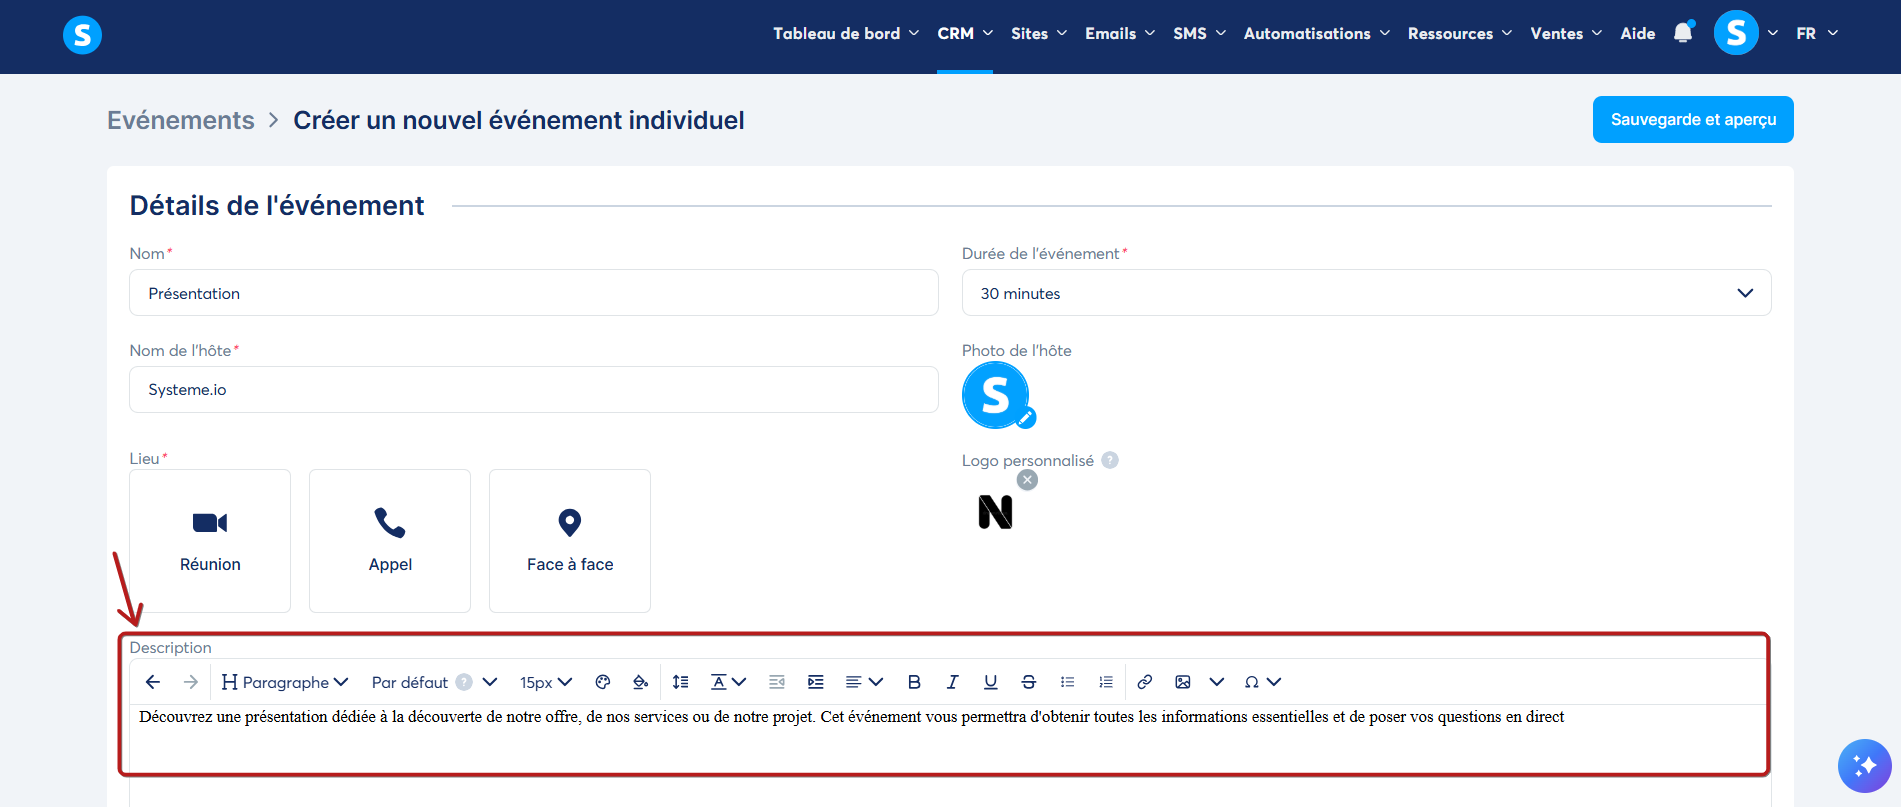Open the Par défaut font dropdown
This screenshot has width=1901, height=807.
click(434, 682)
